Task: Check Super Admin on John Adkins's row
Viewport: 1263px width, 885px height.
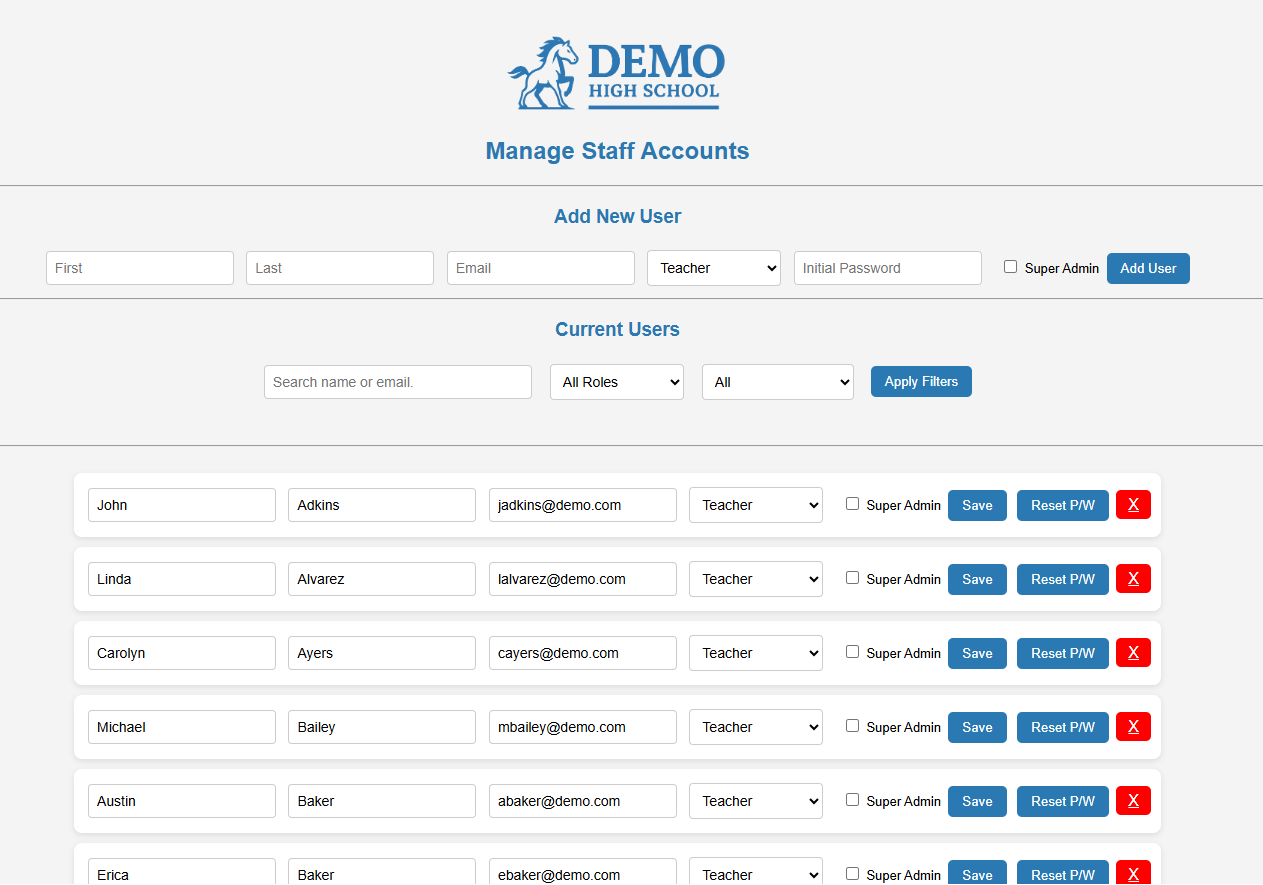Action: [852, 503]
